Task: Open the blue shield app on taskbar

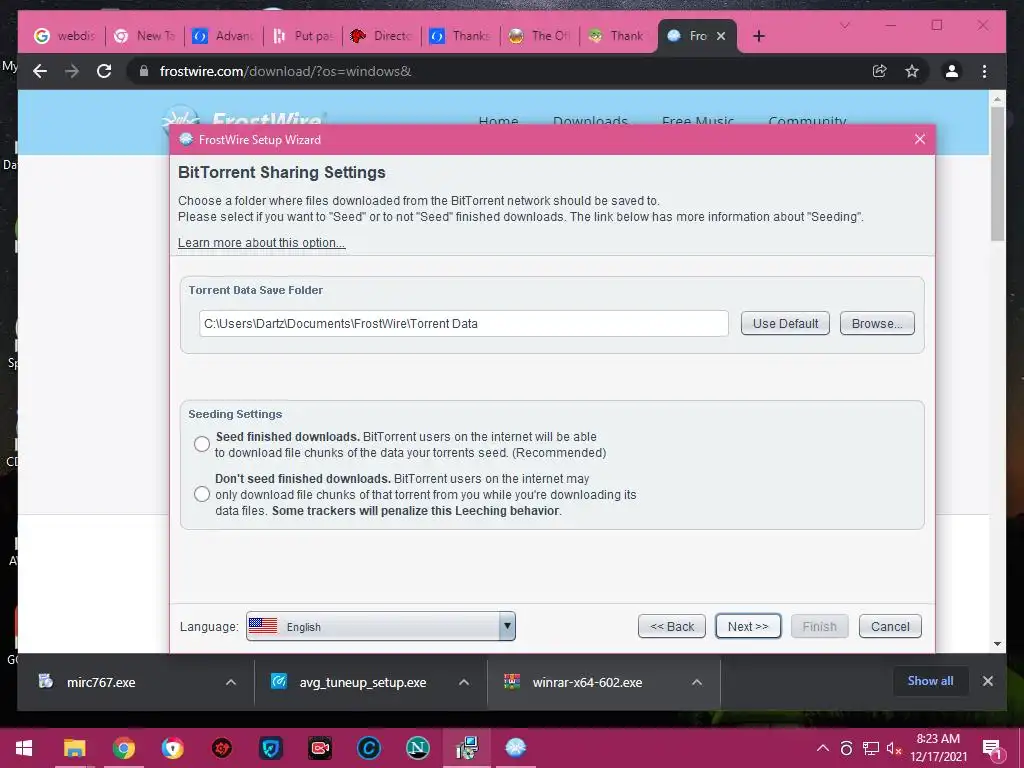Action: click(270, 748)
